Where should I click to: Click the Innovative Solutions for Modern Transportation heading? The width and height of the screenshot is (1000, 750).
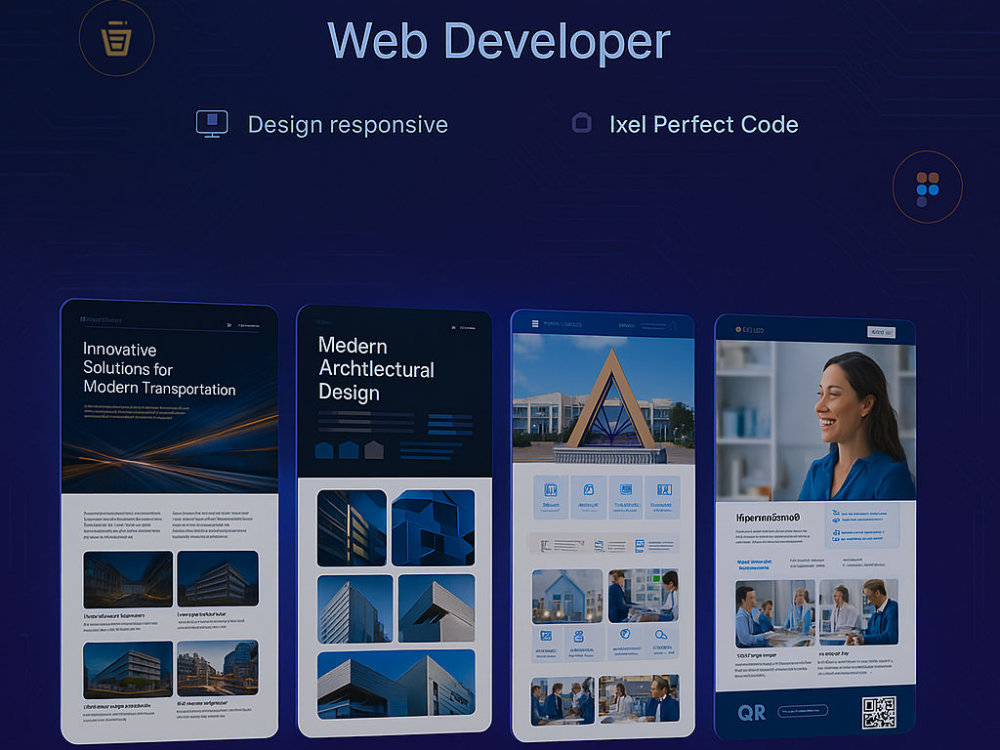159,369
